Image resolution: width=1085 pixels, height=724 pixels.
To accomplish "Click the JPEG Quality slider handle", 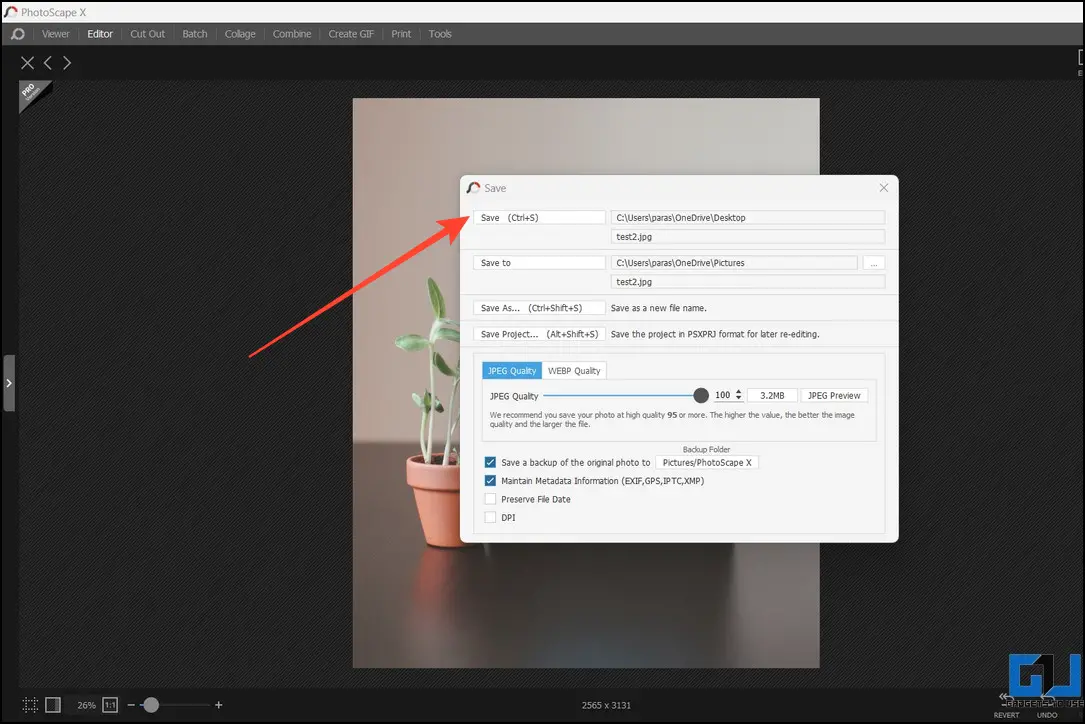I will (x=701, y=395).
